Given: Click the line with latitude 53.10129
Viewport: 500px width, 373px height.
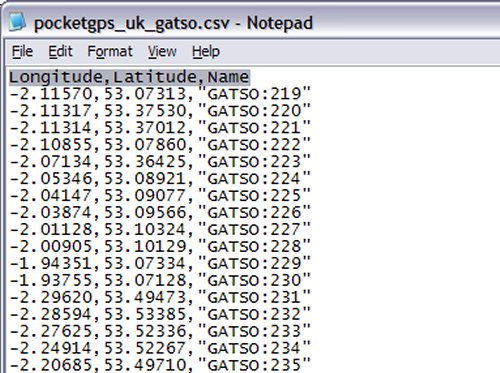Looking at the screenshot, I should (160, 247).
